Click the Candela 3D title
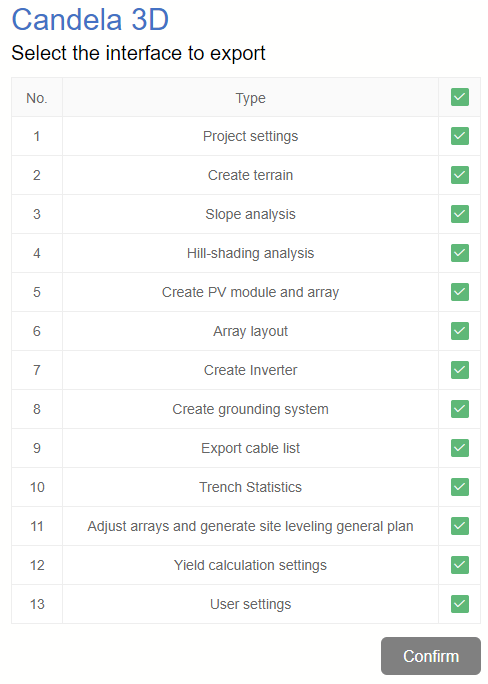 point(90,20)
